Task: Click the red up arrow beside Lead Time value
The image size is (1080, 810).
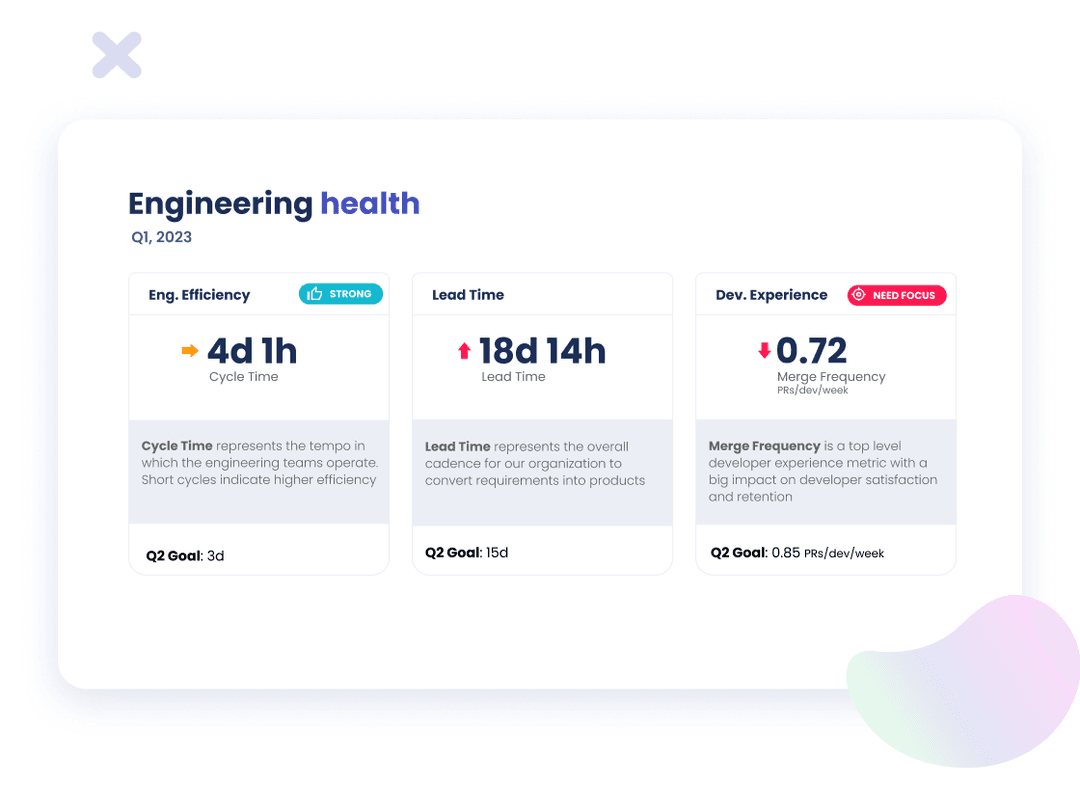Action: [464, 350]
